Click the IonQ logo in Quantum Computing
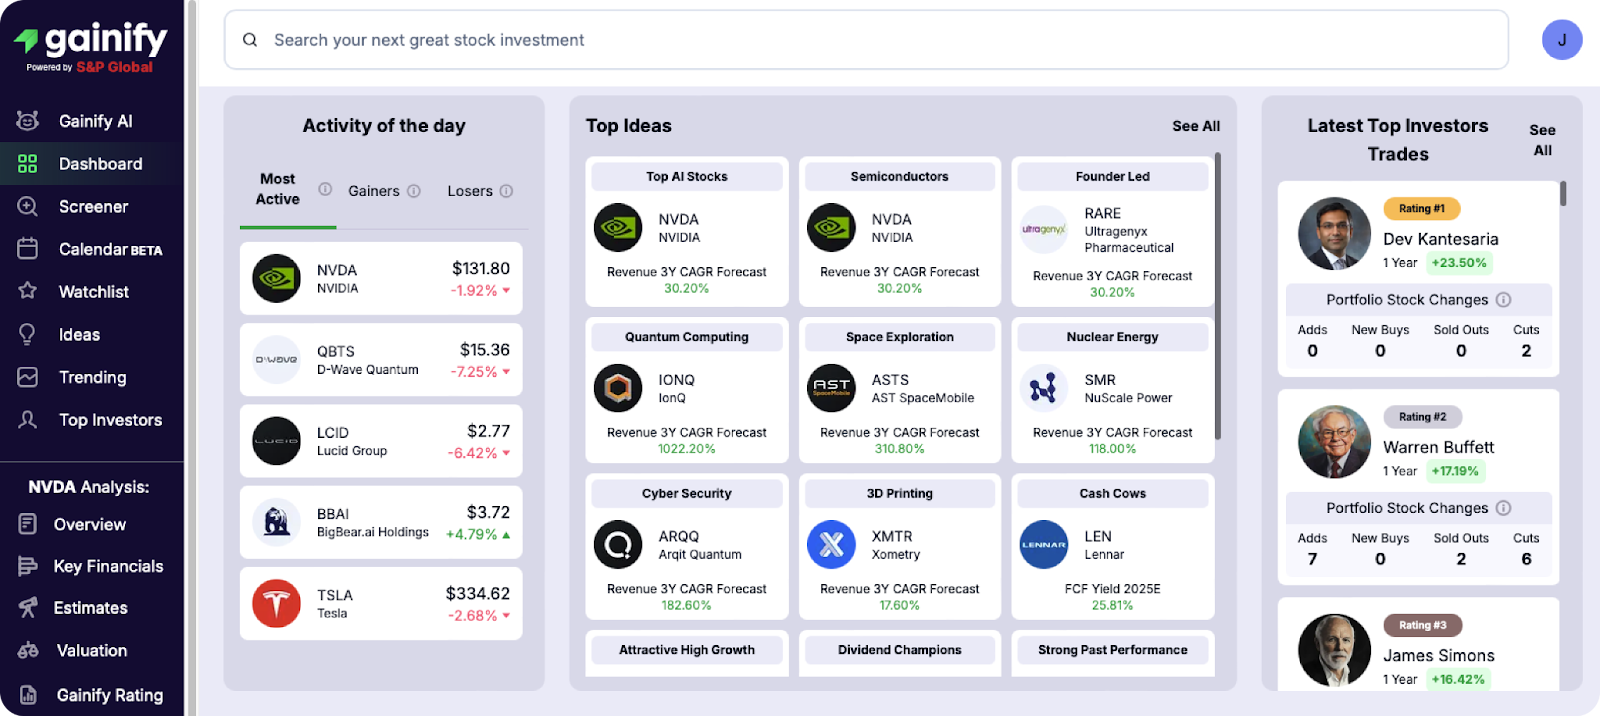1600x716 pixels. (x=618, y=388)
